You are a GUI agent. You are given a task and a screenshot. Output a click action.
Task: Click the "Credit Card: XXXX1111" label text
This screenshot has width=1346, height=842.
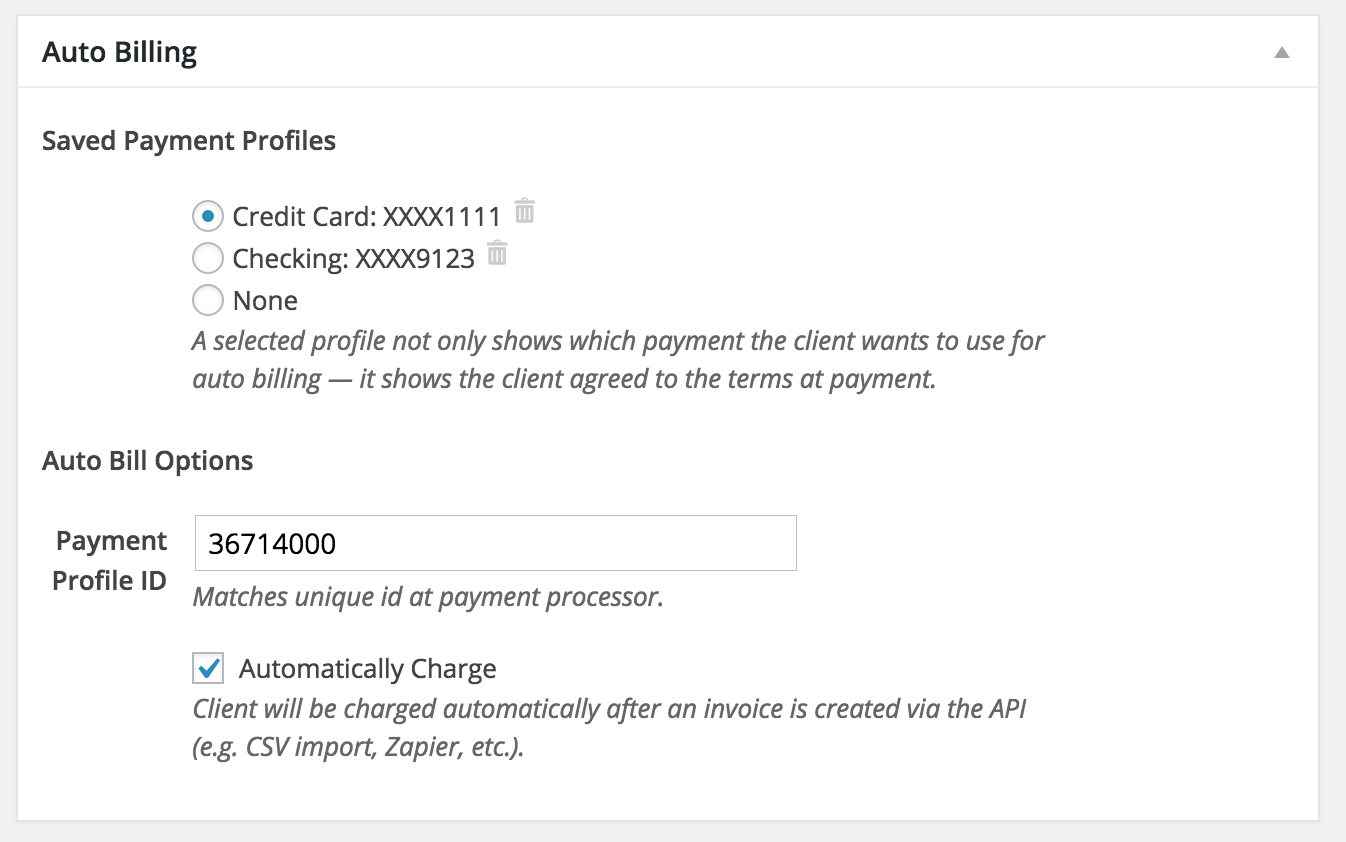366,216
